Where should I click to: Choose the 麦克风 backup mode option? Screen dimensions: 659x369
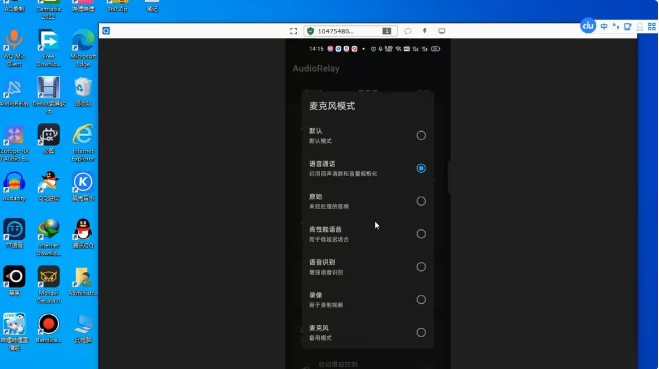(x=368, y=332)
